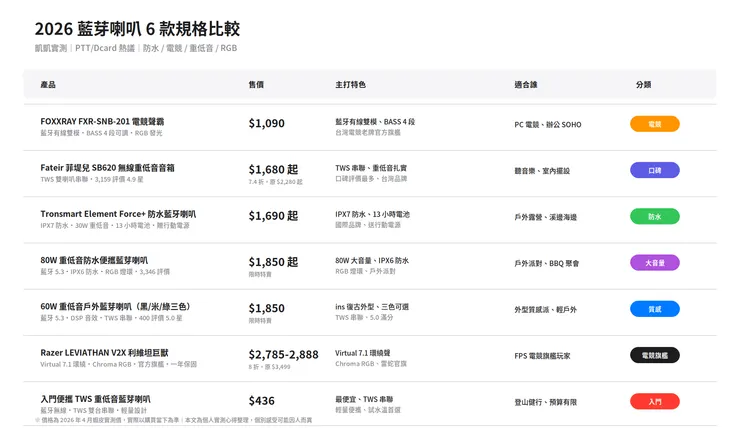Click the red 入門 category badge
740x428 pixels.
click(x=655, y=402)
